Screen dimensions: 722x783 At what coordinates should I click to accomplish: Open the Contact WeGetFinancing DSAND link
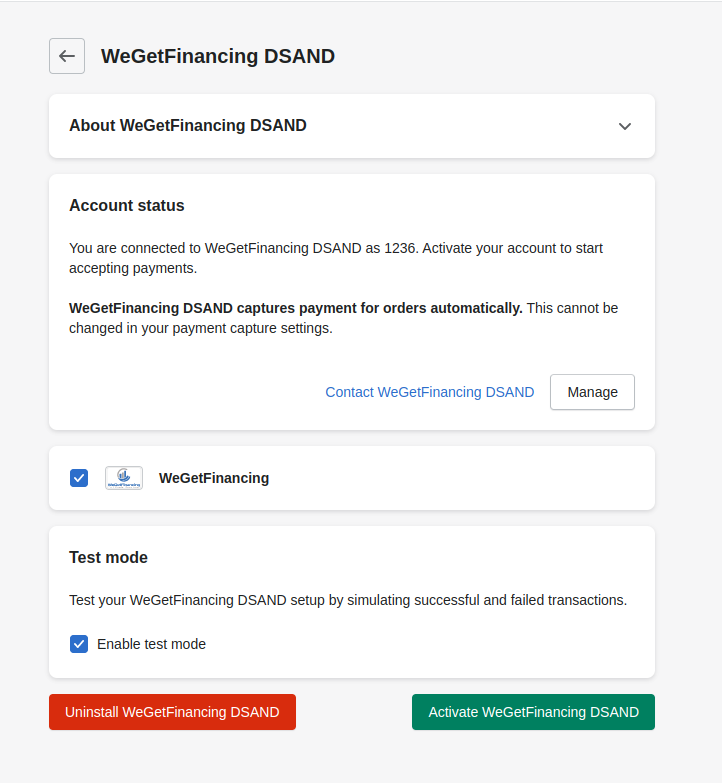[430, 392]
